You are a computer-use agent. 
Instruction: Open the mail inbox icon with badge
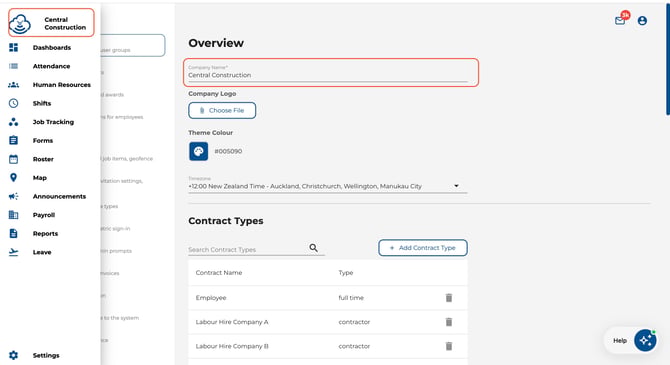620,21
